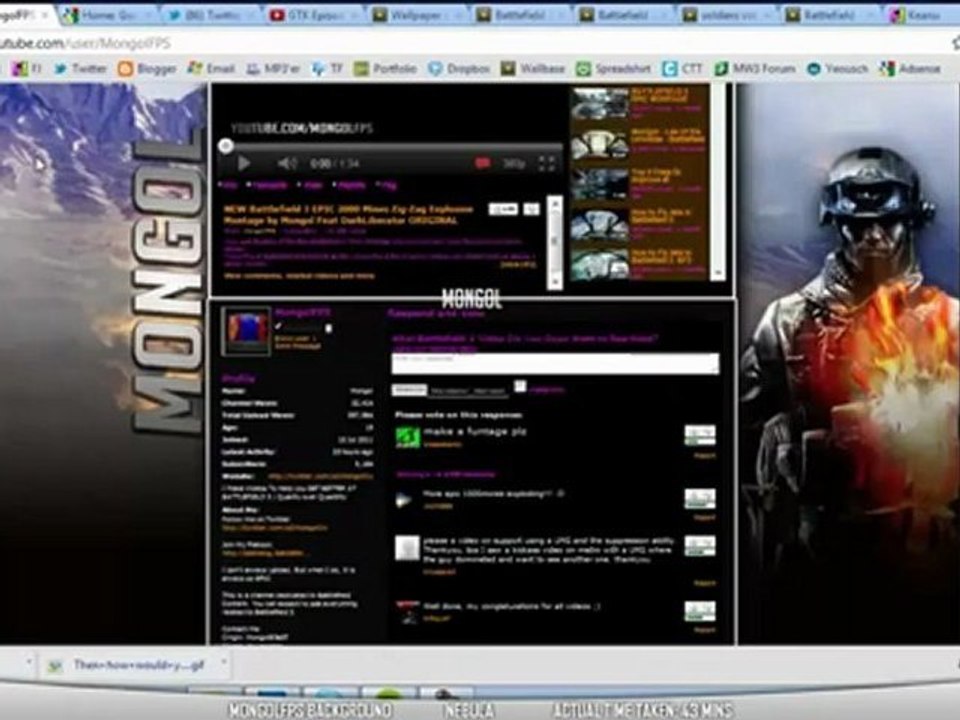The width and height of the screenshot is (960, 720).
Task: Open the Dropbox bookmark
Action: coord(459,69)
